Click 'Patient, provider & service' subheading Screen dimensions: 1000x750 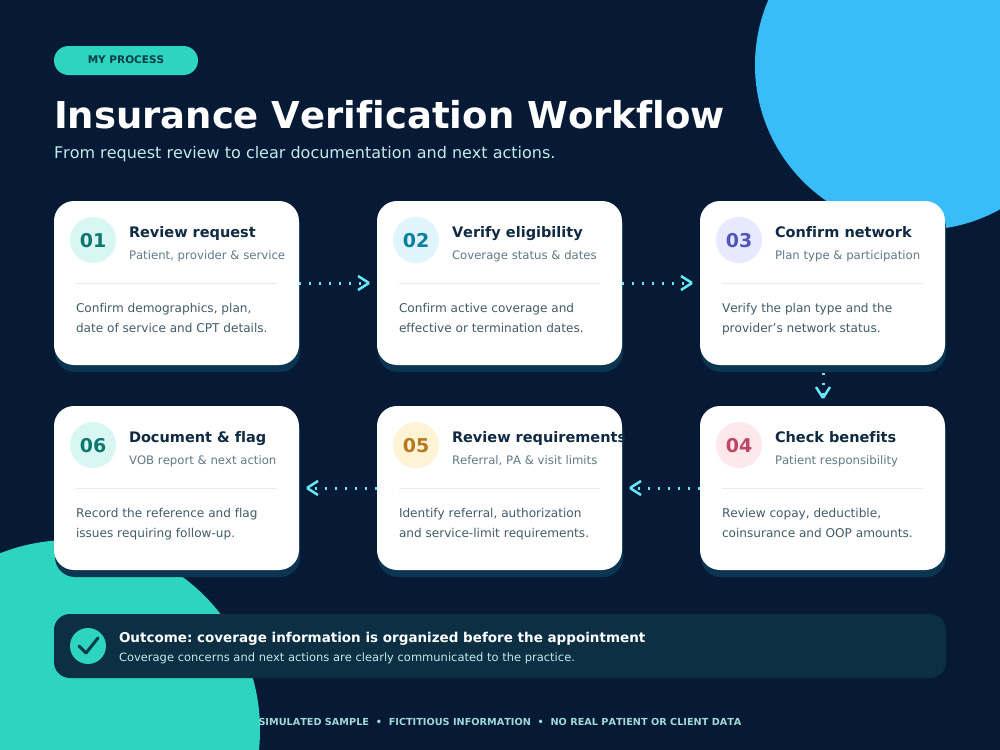point(207,255)
